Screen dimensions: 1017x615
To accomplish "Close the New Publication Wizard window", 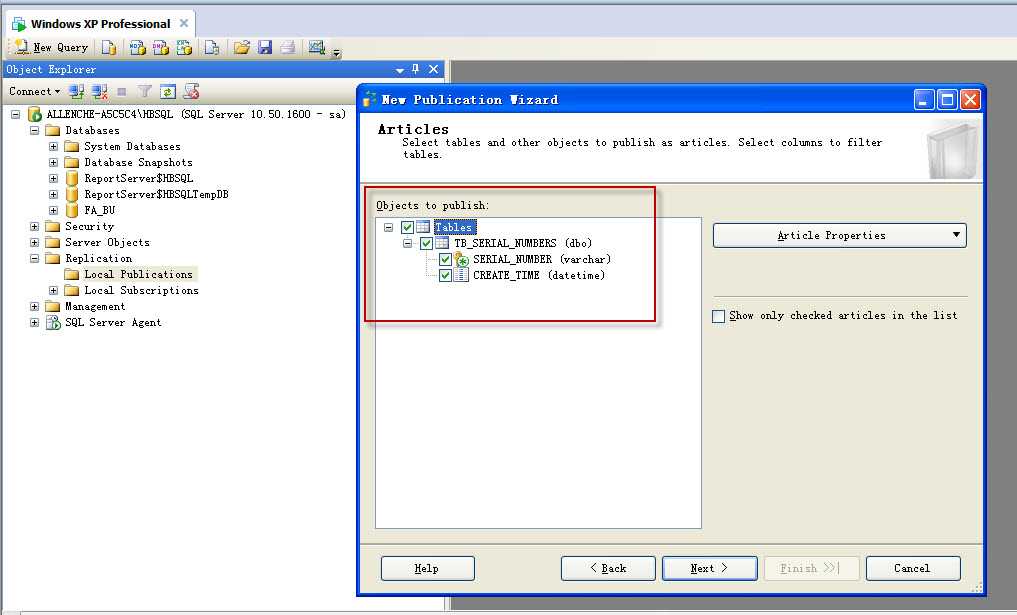I will pos(970,100).
